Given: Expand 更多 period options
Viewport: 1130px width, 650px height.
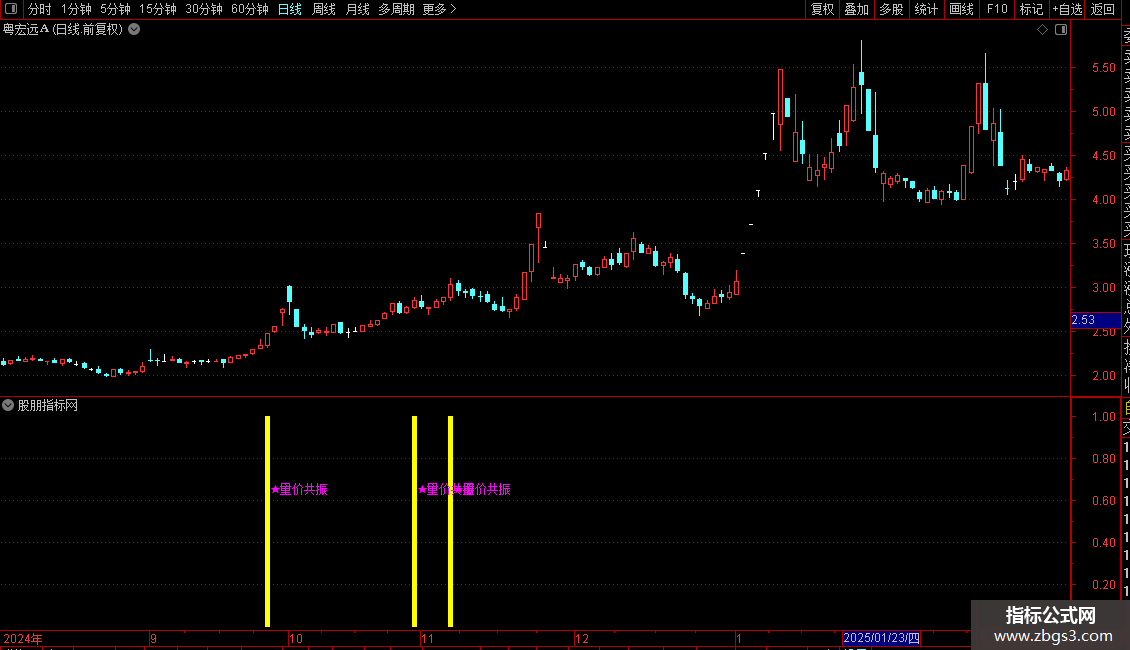Looking at the screenshot, I should point(440,9).
